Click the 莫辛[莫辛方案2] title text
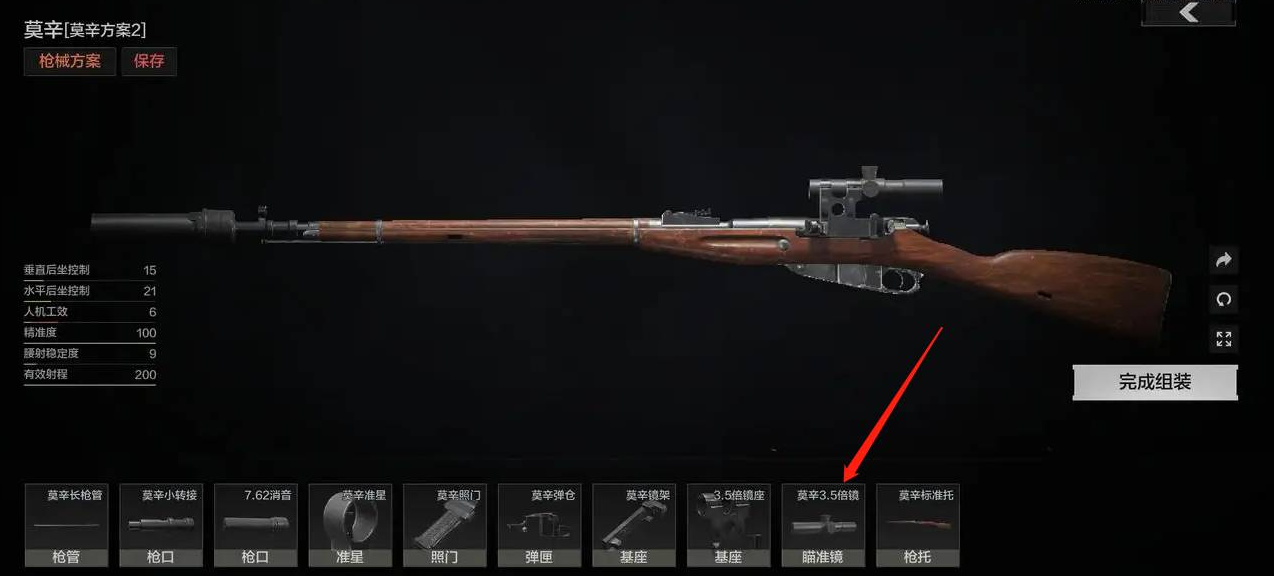 coord(85,30)
